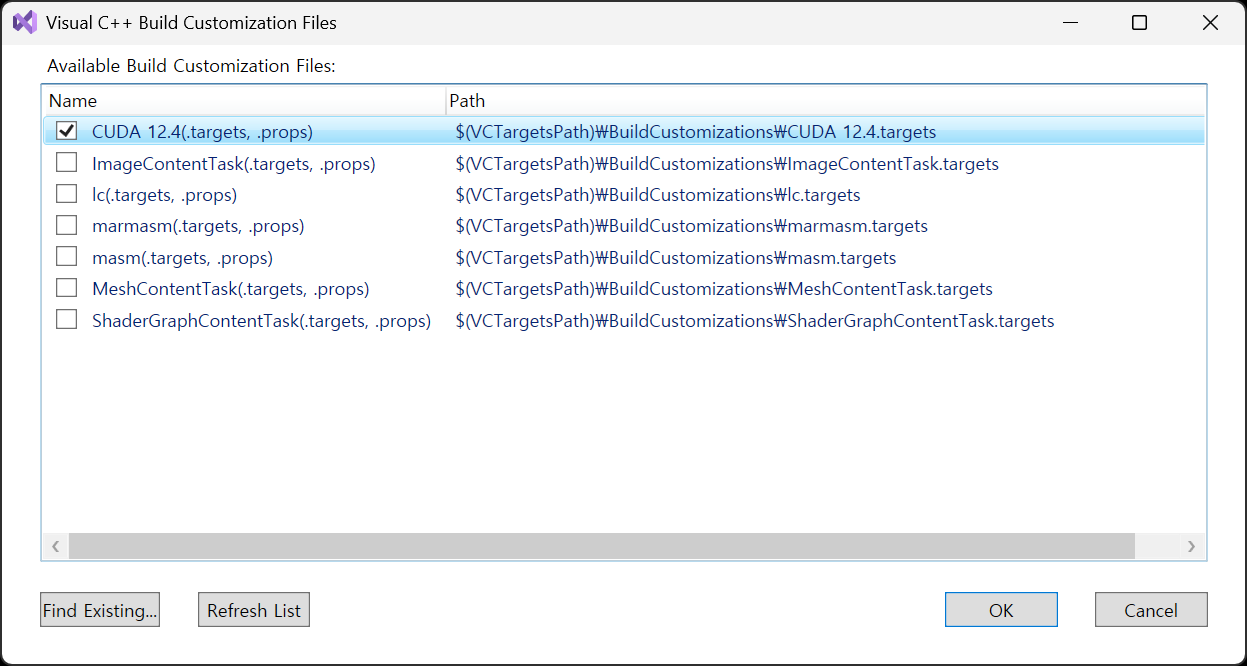Click the CUDA 12.4.targets path
The height and width of the screenshot is (666, 1247).
[696, 131]
